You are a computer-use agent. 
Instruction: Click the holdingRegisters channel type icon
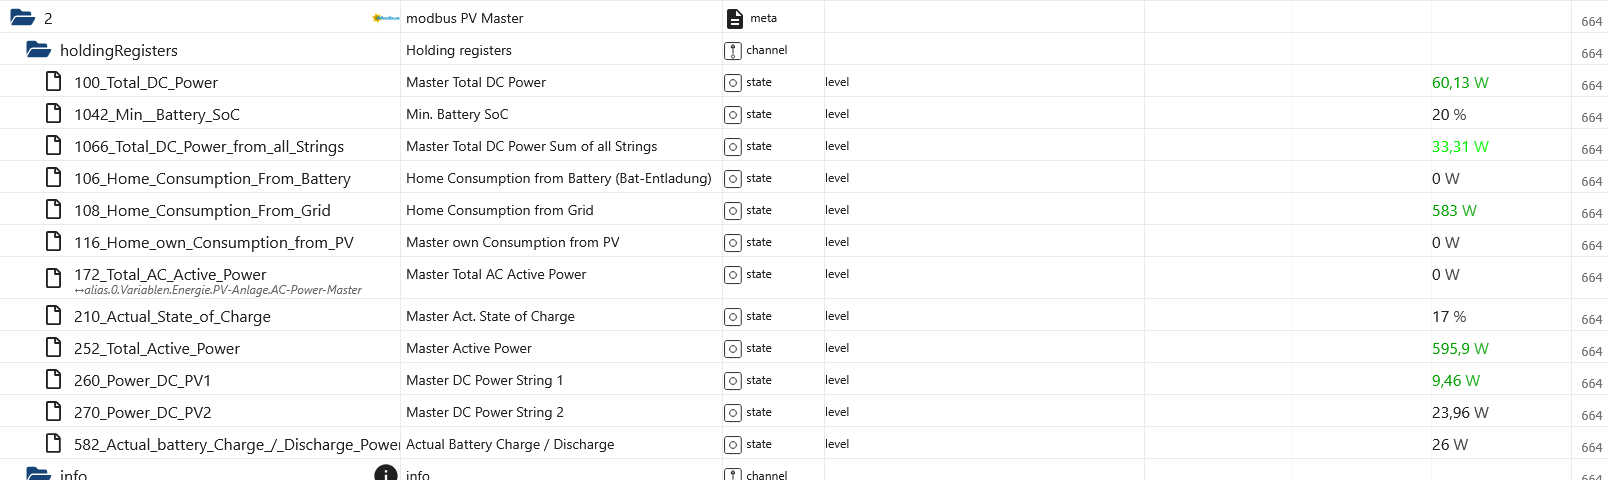tap(733, 50)
